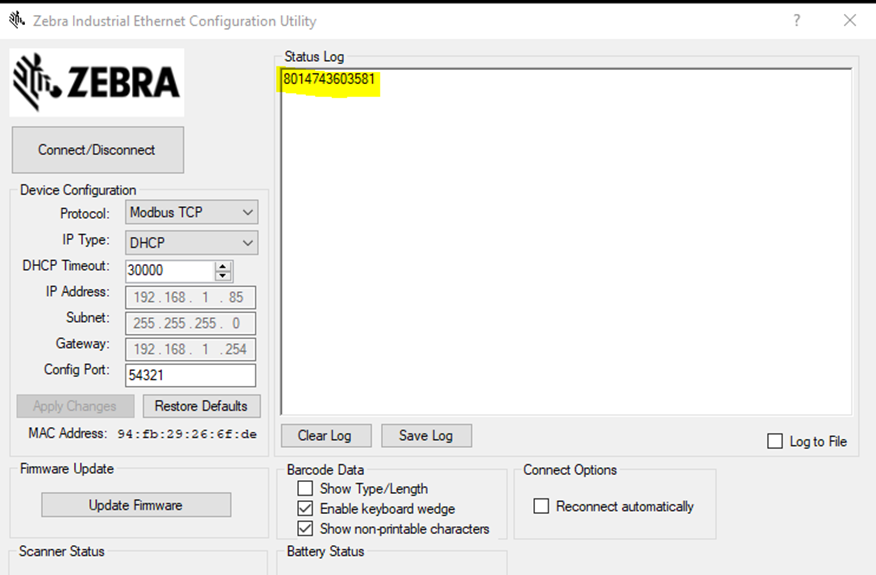Expand the IP Type dropdown set to DHCP
This screenshot has height=575, width=876.
(191, 243)
